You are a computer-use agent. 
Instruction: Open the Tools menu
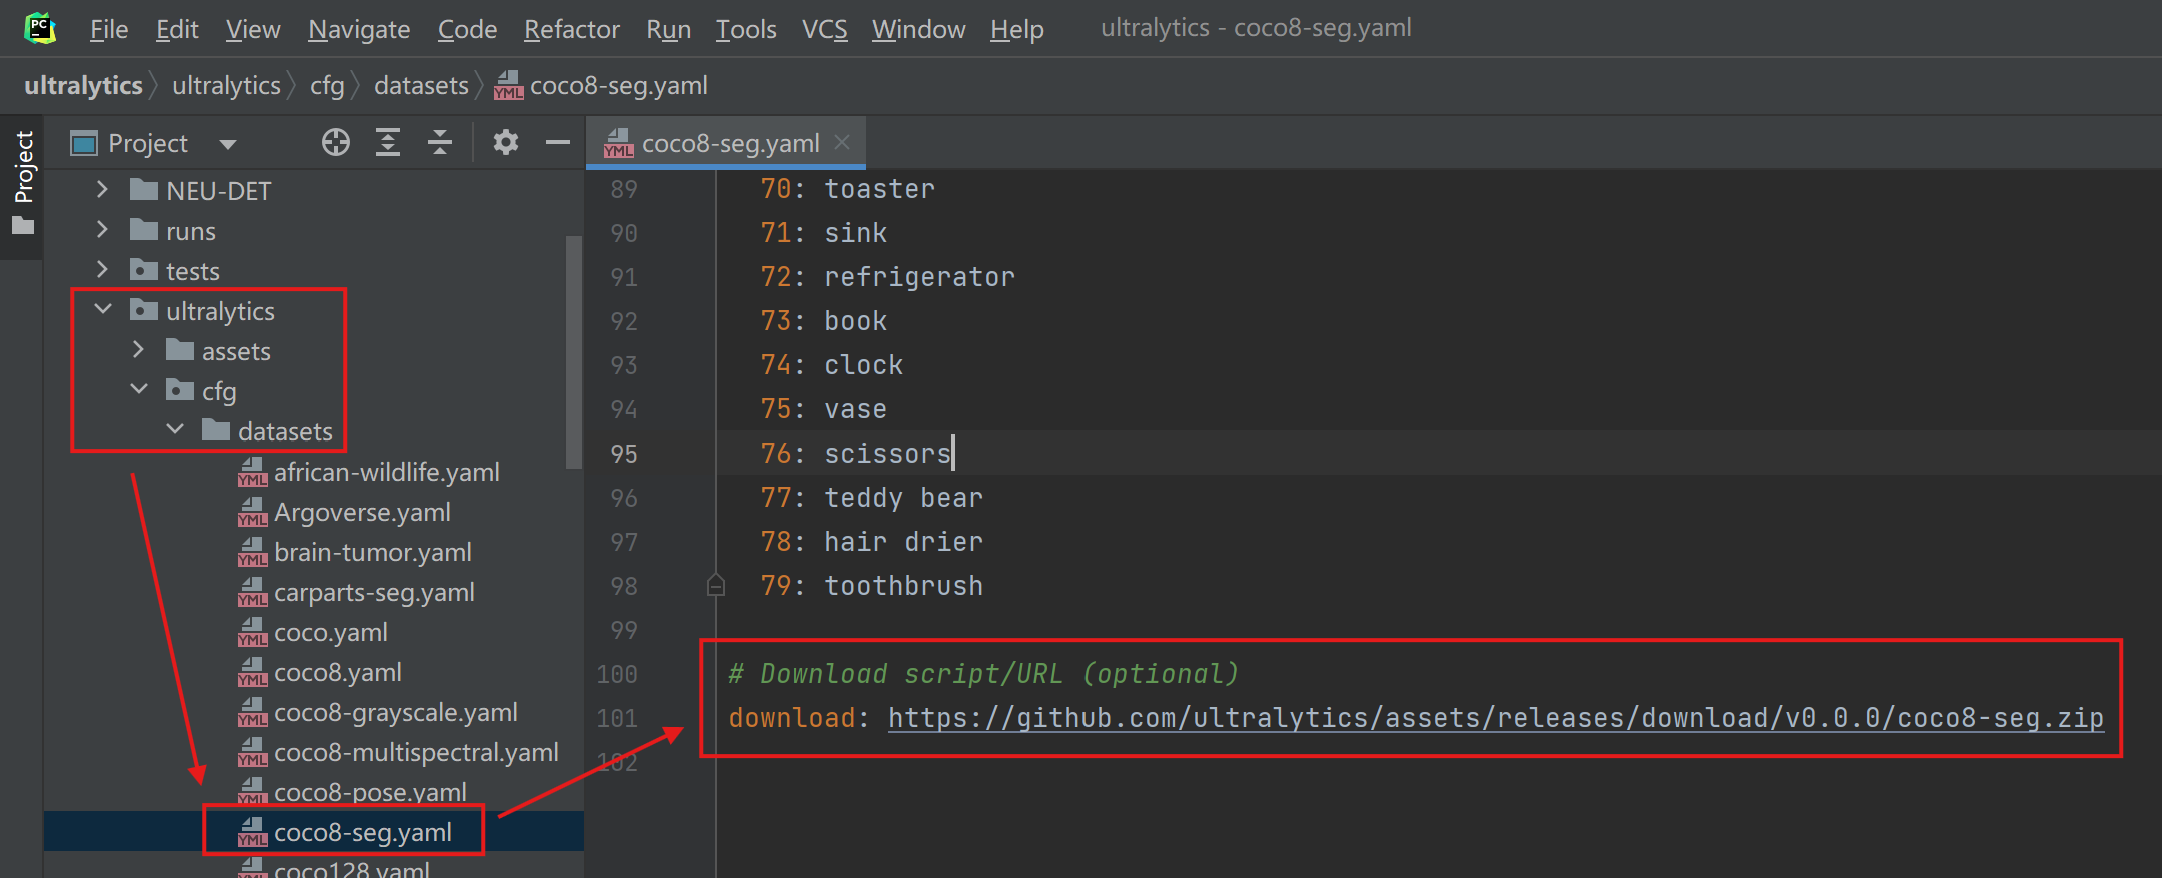tap(746, 29)
